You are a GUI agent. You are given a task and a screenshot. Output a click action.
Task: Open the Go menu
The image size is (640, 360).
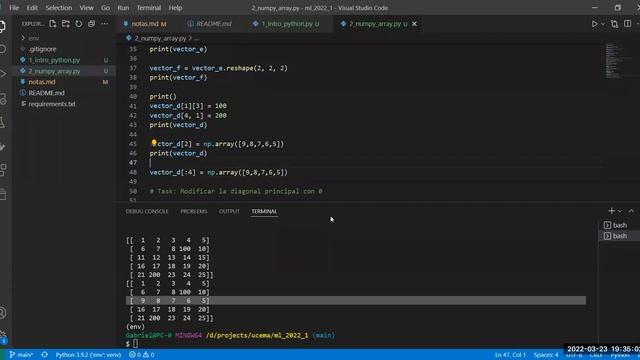coord(105,8)
